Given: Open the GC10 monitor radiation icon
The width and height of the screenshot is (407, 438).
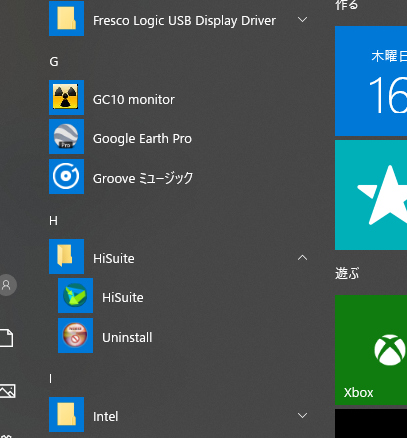Looking at the screenshot, I should coord(66,97).
